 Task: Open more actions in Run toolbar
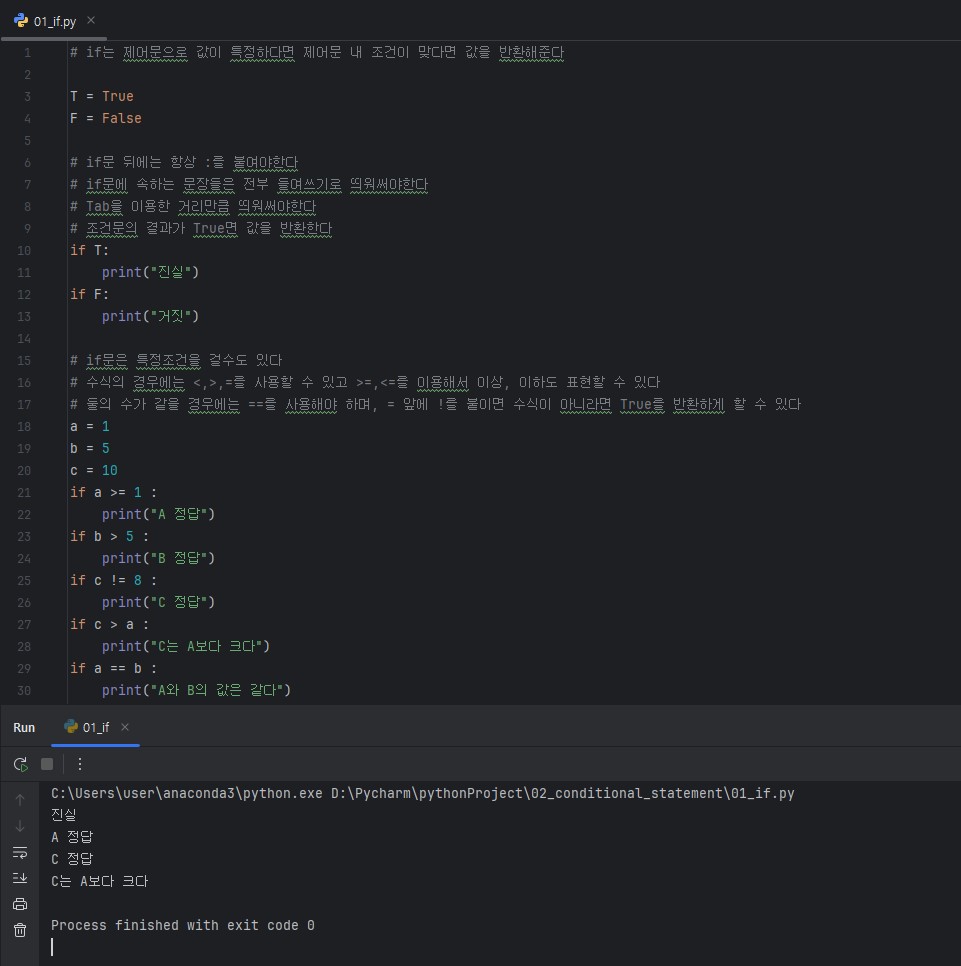tap(80, 765)
